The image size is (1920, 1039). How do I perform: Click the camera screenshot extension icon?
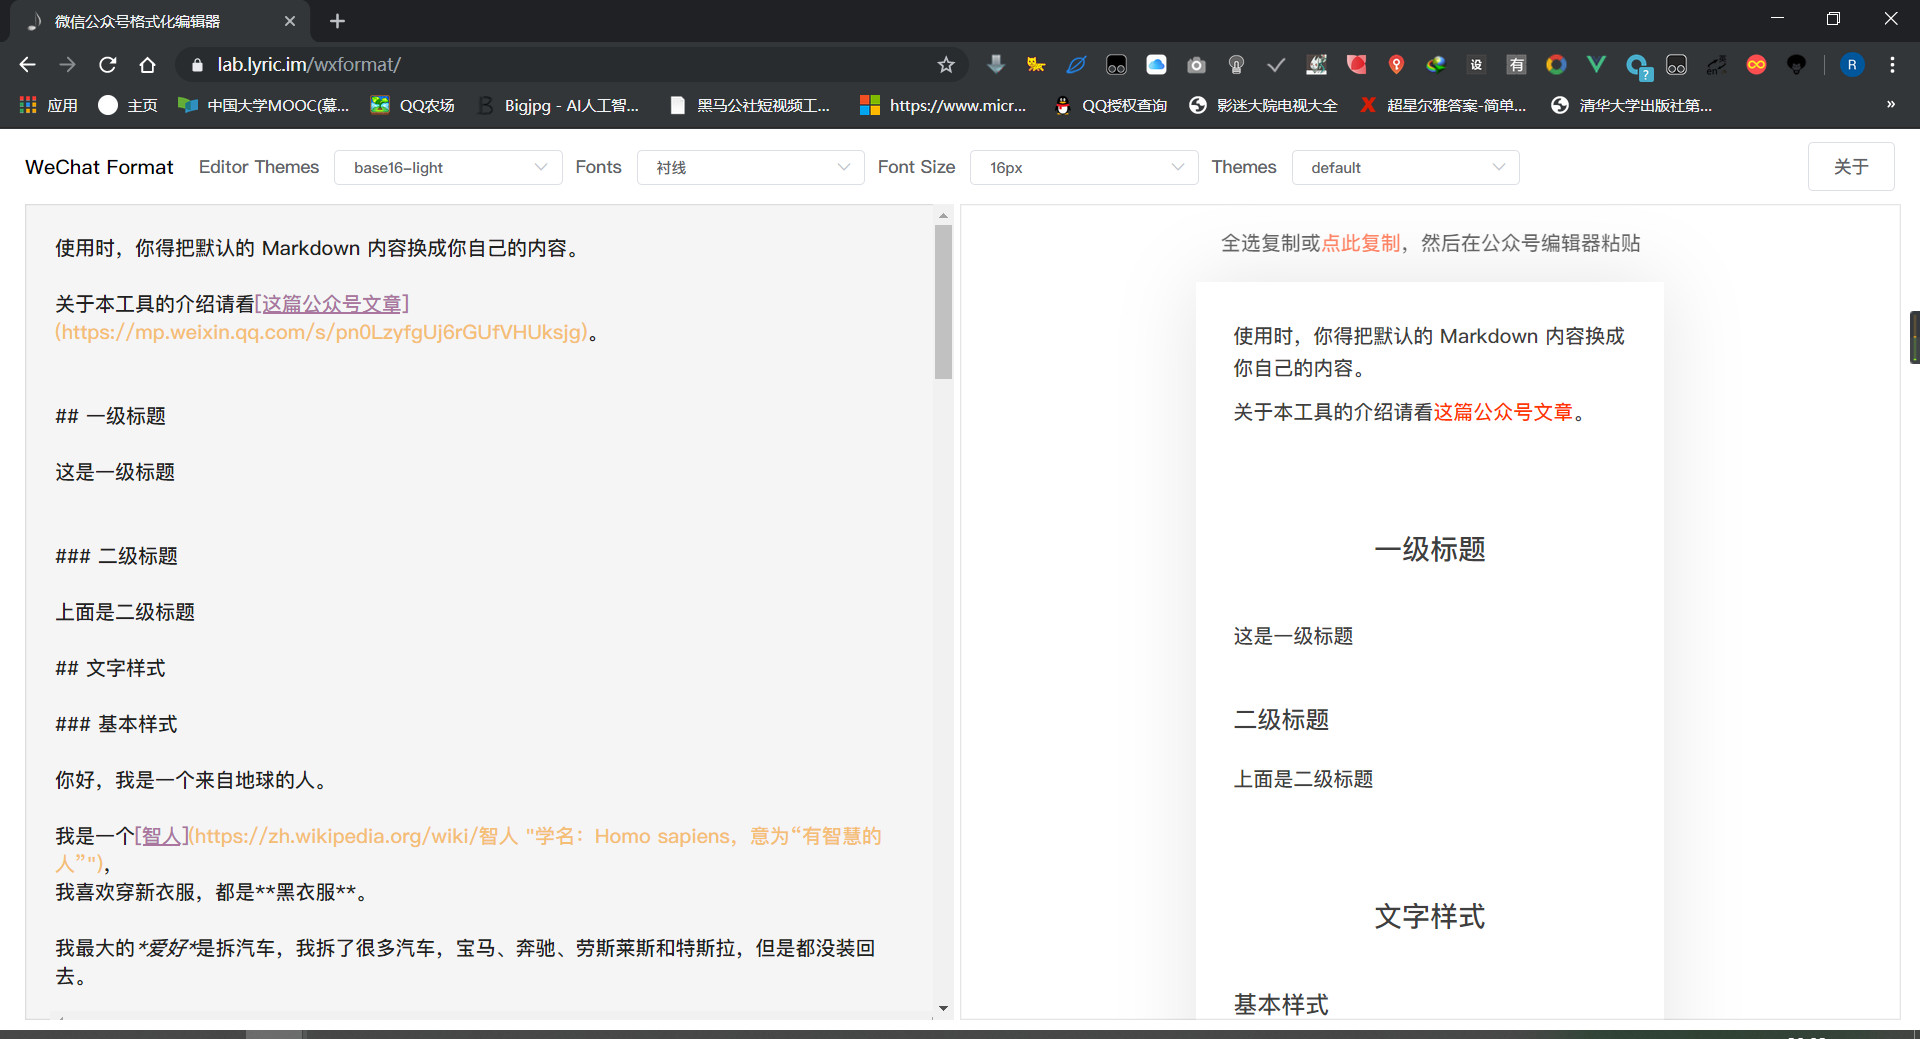tap(1196, 65)
